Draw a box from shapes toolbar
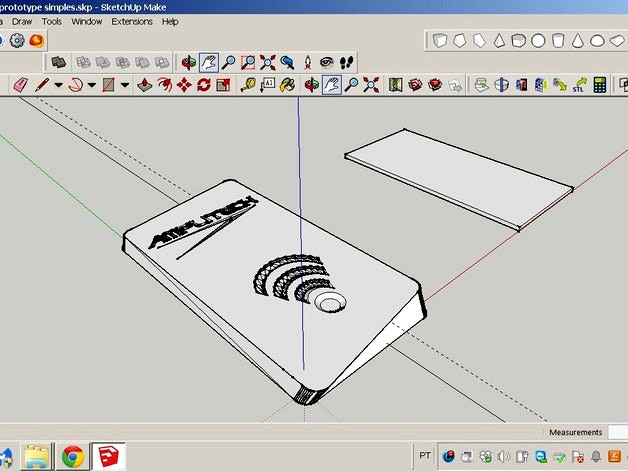 440,40
